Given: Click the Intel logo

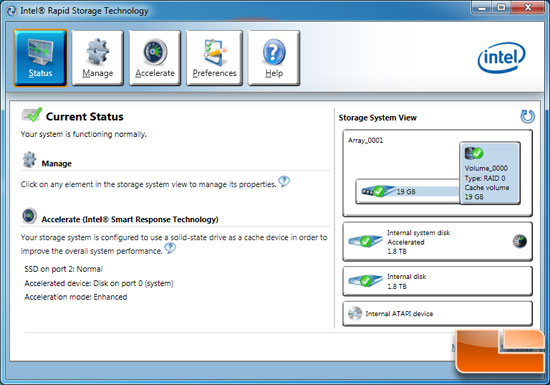Looking at the screenshot, I should (x=502, y=58).
